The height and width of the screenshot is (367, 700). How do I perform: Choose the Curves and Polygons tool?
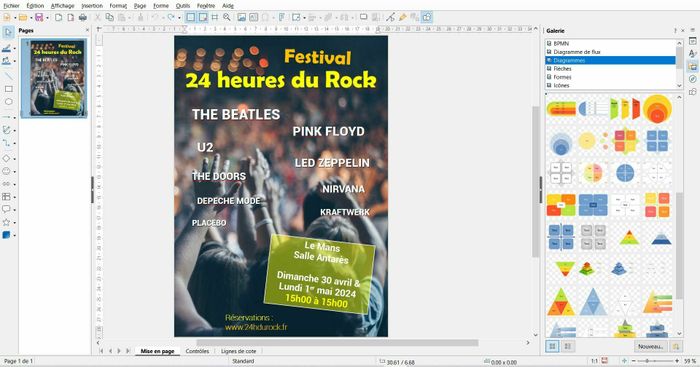pyautogui.click(x=6, y=130)
